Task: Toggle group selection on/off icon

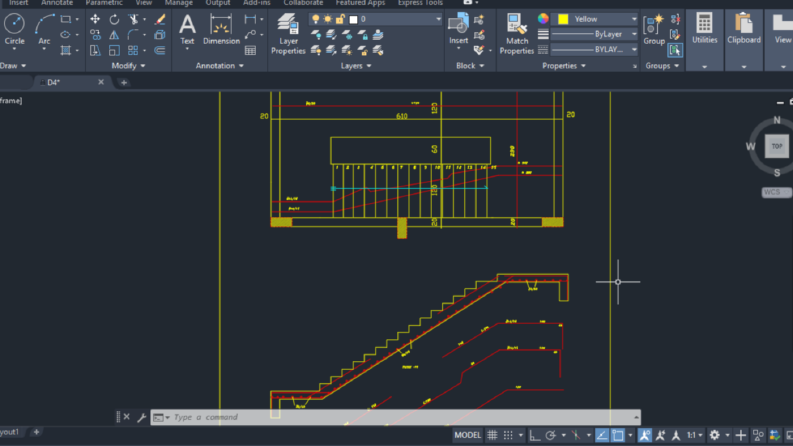Action: (675, 50)
